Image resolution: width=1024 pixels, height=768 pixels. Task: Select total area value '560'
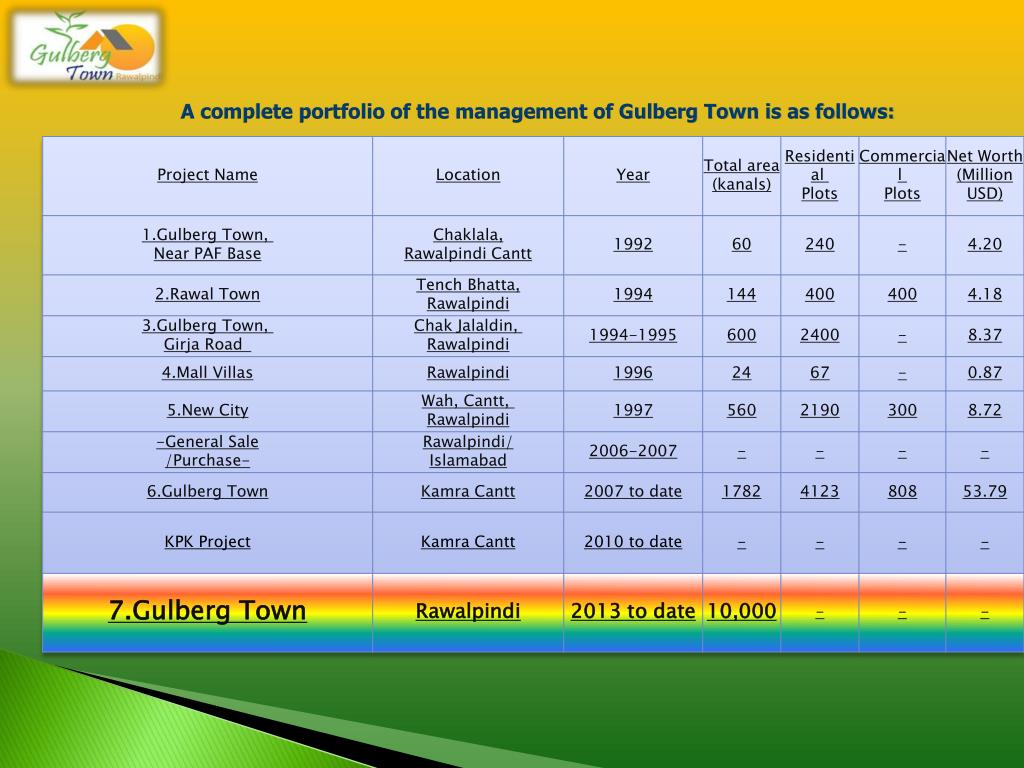741,411
